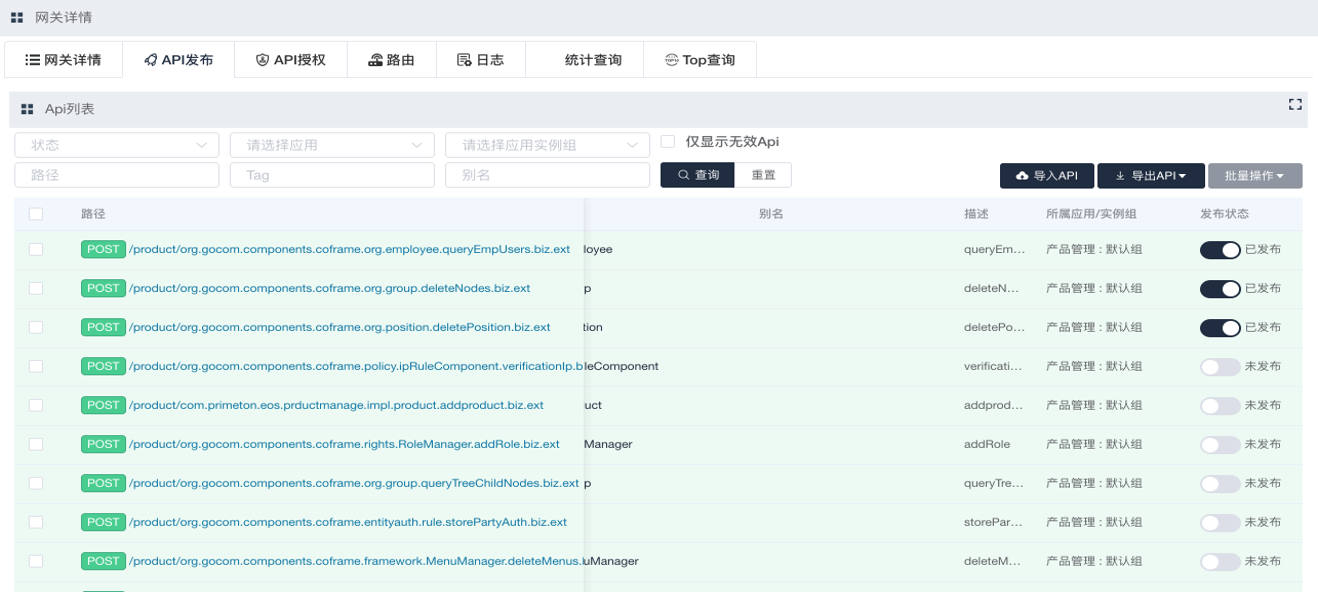Screen dimensions: 1318x592
Task: Enable the 仅显示无效Api checkbox
Action: click(x=668, y=142)
